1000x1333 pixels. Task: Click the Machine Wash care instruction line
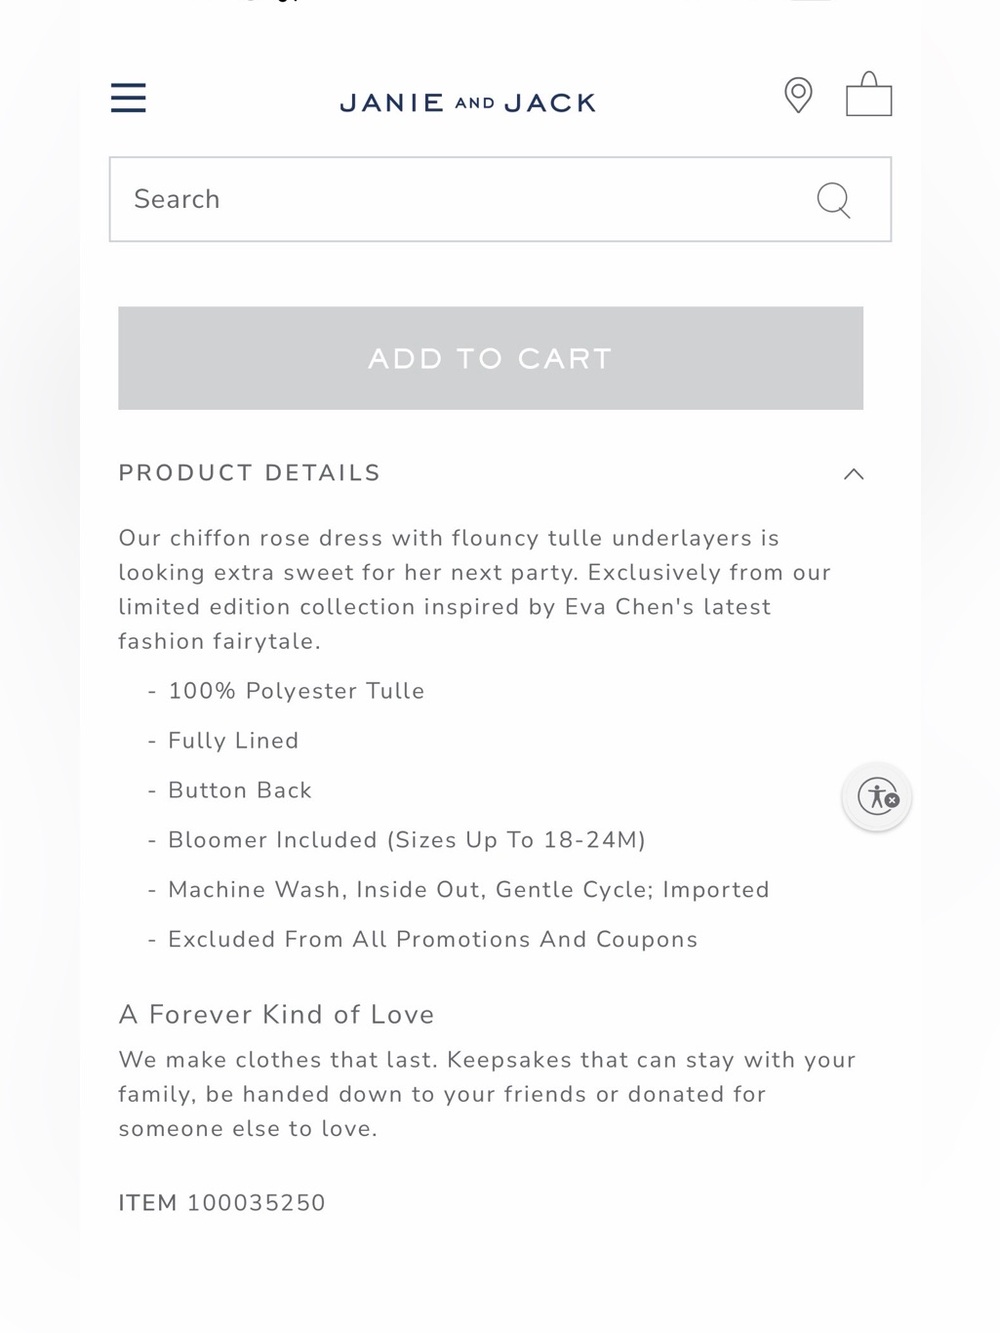coord(469,890)
